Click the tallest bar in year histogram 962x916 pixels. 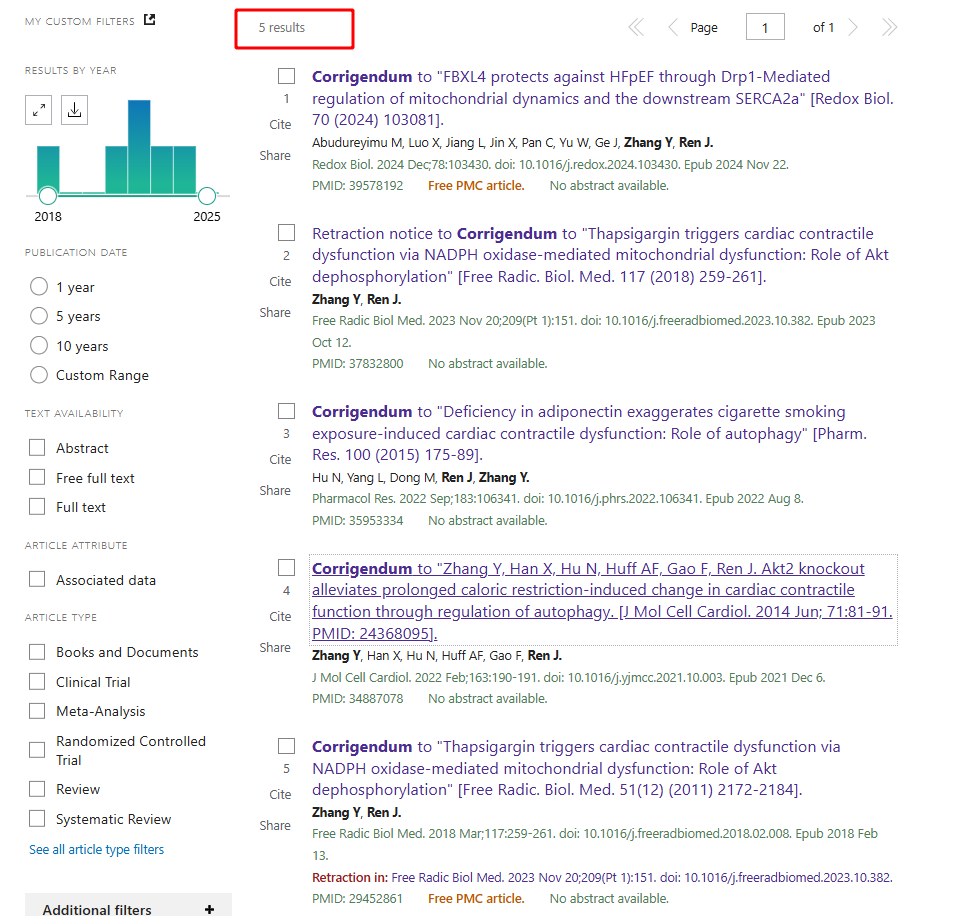[139, 147]
